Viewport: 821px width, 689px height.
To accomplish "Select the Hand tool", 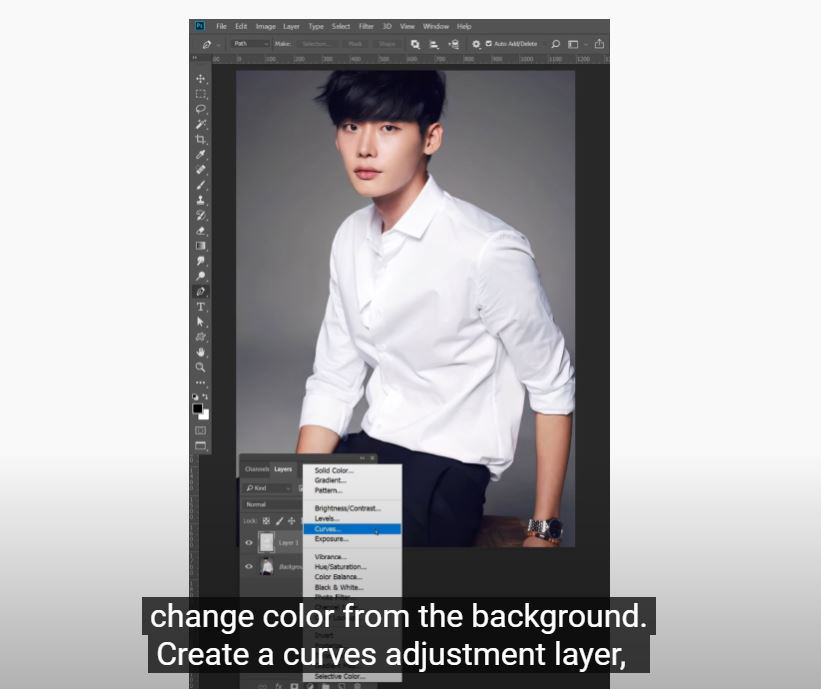I will (x=201, y=352).
